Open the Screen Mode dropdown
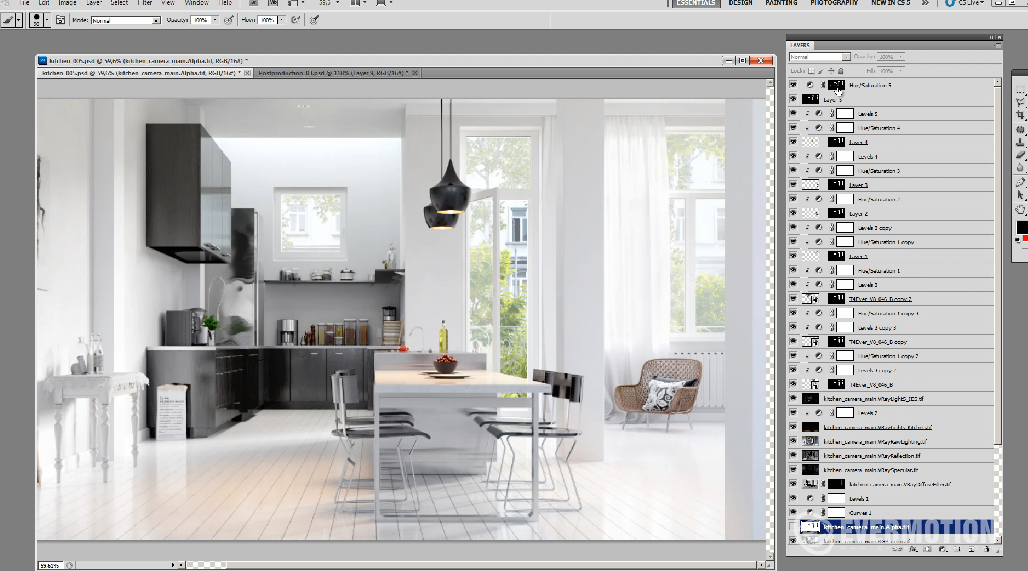Viewport: 1028px width, 571px height. click(383, 3)
